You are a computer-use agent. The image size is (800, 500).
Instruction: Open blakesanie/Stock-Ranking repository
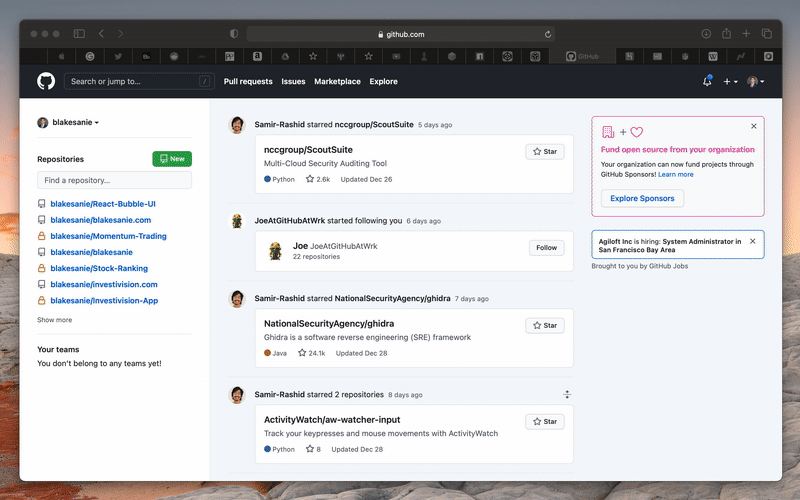(99, 268)
